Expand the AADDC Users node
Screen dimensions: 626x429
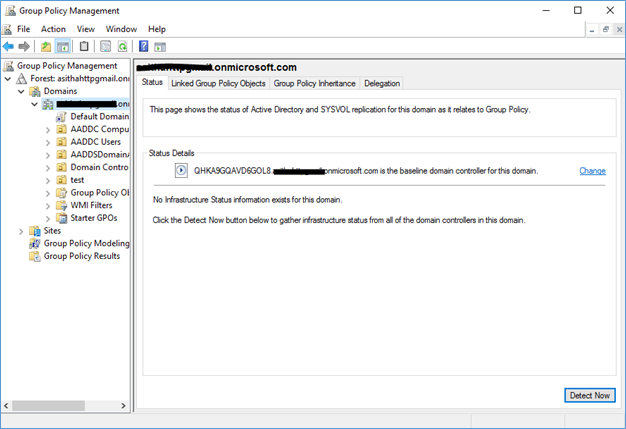pos(48,142)
